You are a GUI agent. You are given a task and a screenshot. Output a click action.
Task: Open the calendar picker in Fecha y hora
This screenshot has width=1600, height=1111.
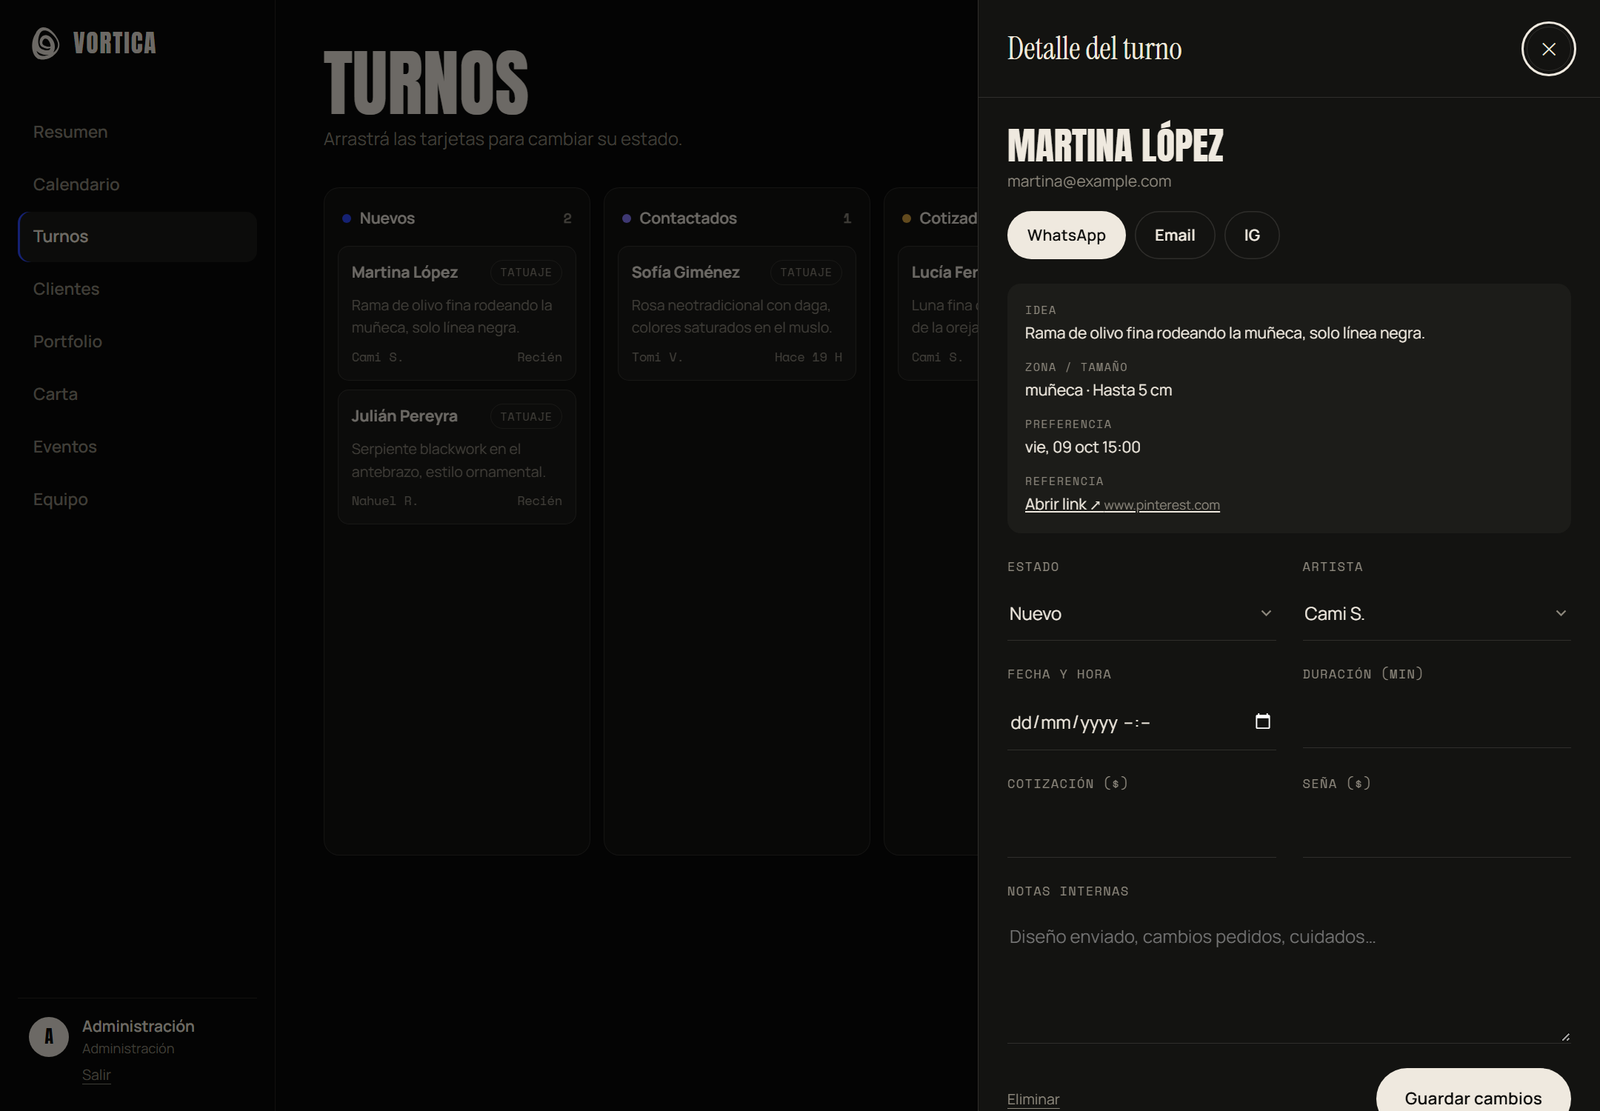(1263, 721)
